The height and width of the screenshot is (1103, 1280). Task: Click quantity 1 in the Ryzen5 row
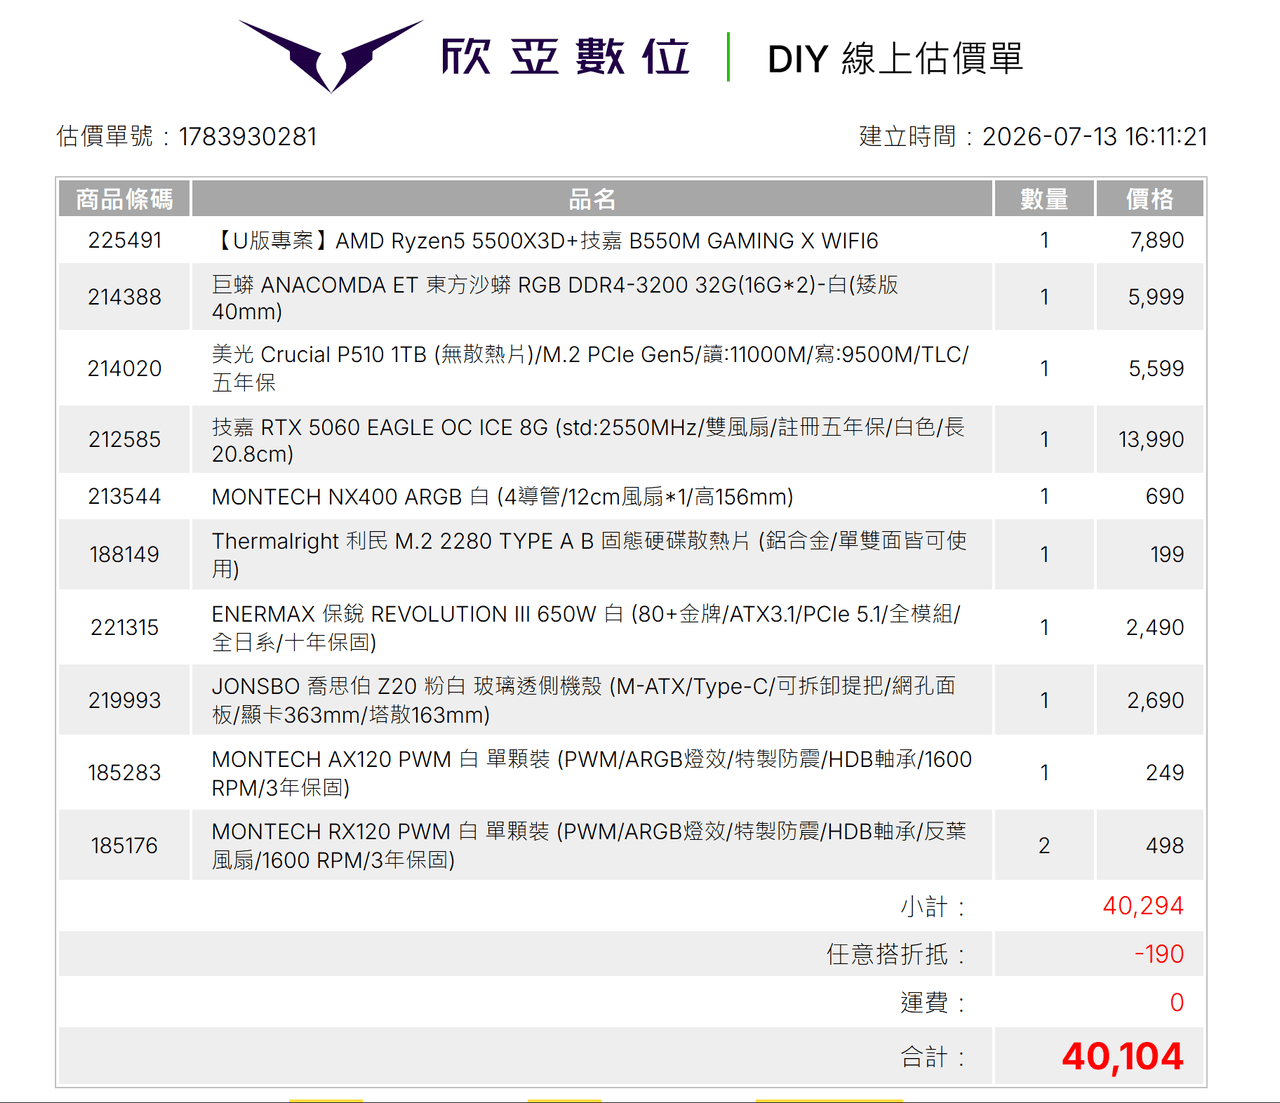coord(1044,240)
